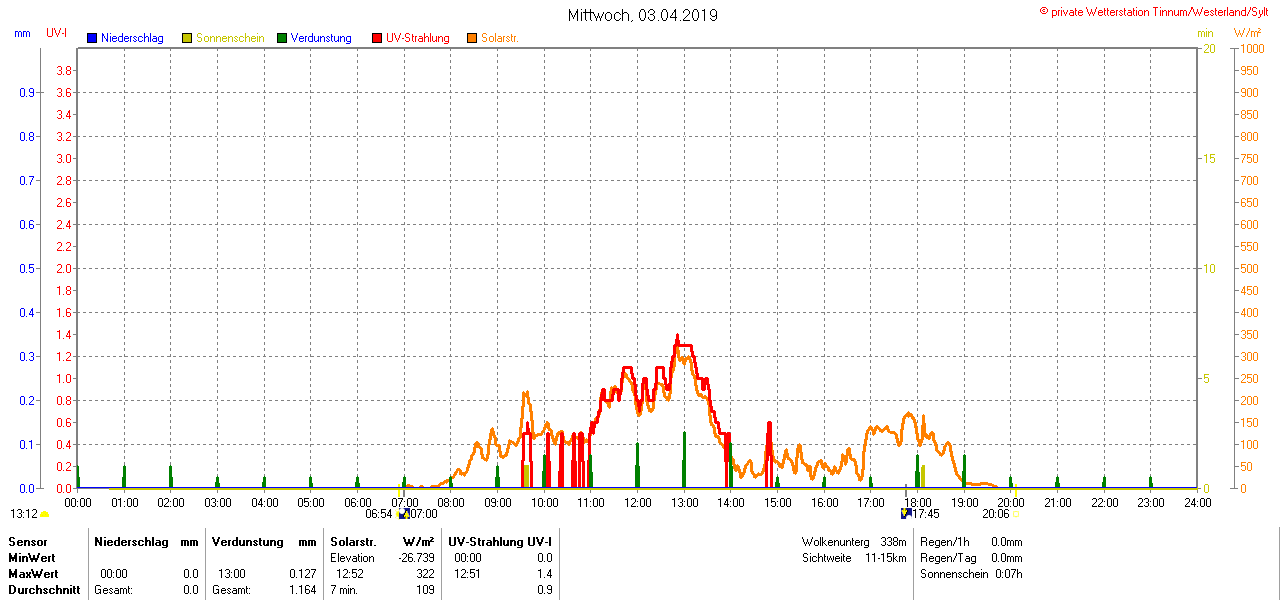Click the min axis unit label at top right
This screenshot has height=600, width=1280.
[1205, 33]
